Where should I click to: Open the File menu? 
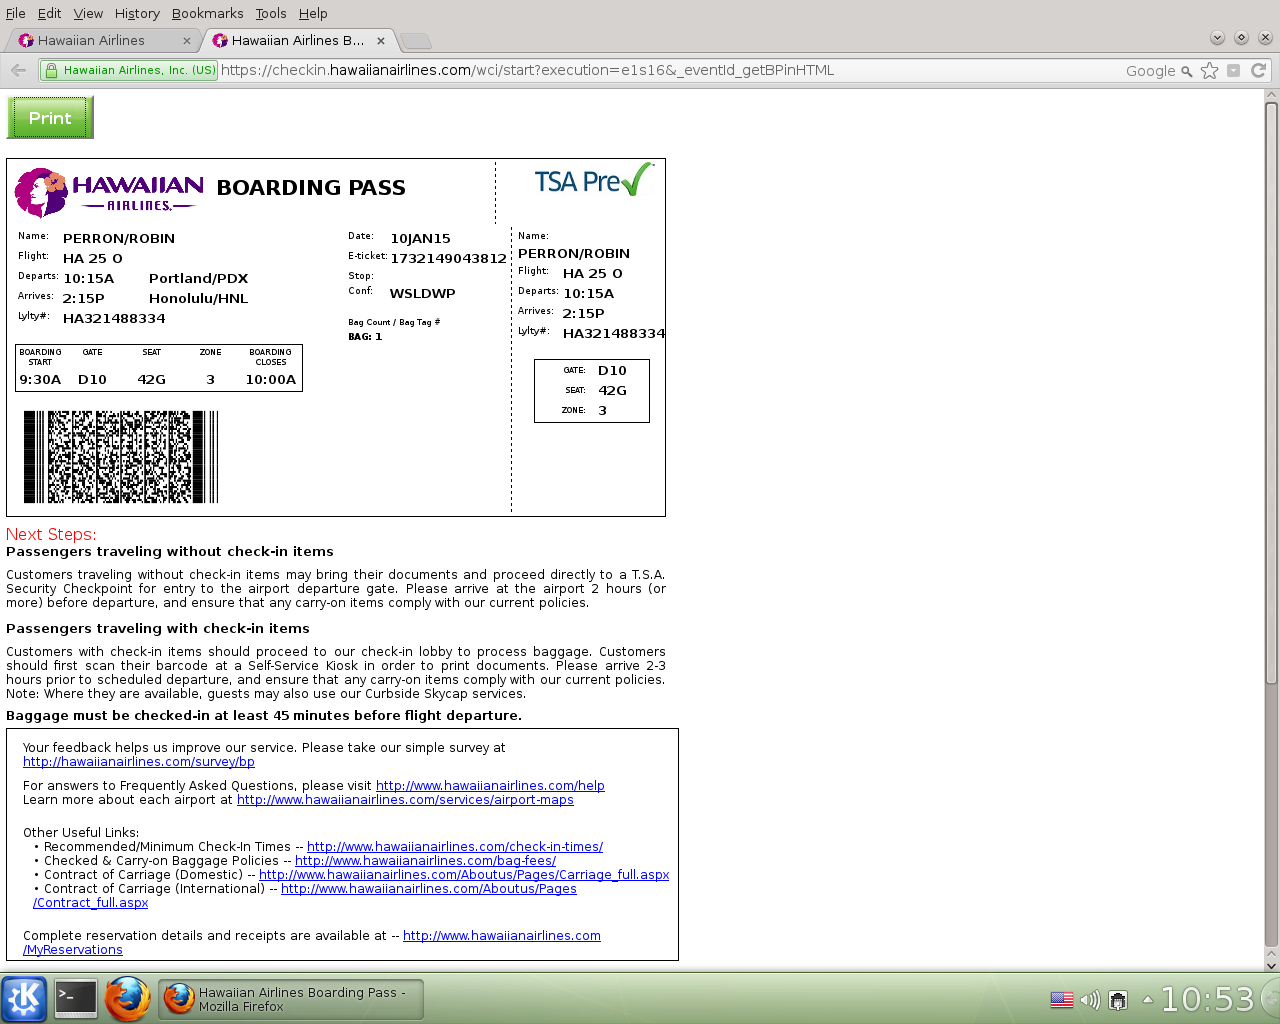click(16, 13)
